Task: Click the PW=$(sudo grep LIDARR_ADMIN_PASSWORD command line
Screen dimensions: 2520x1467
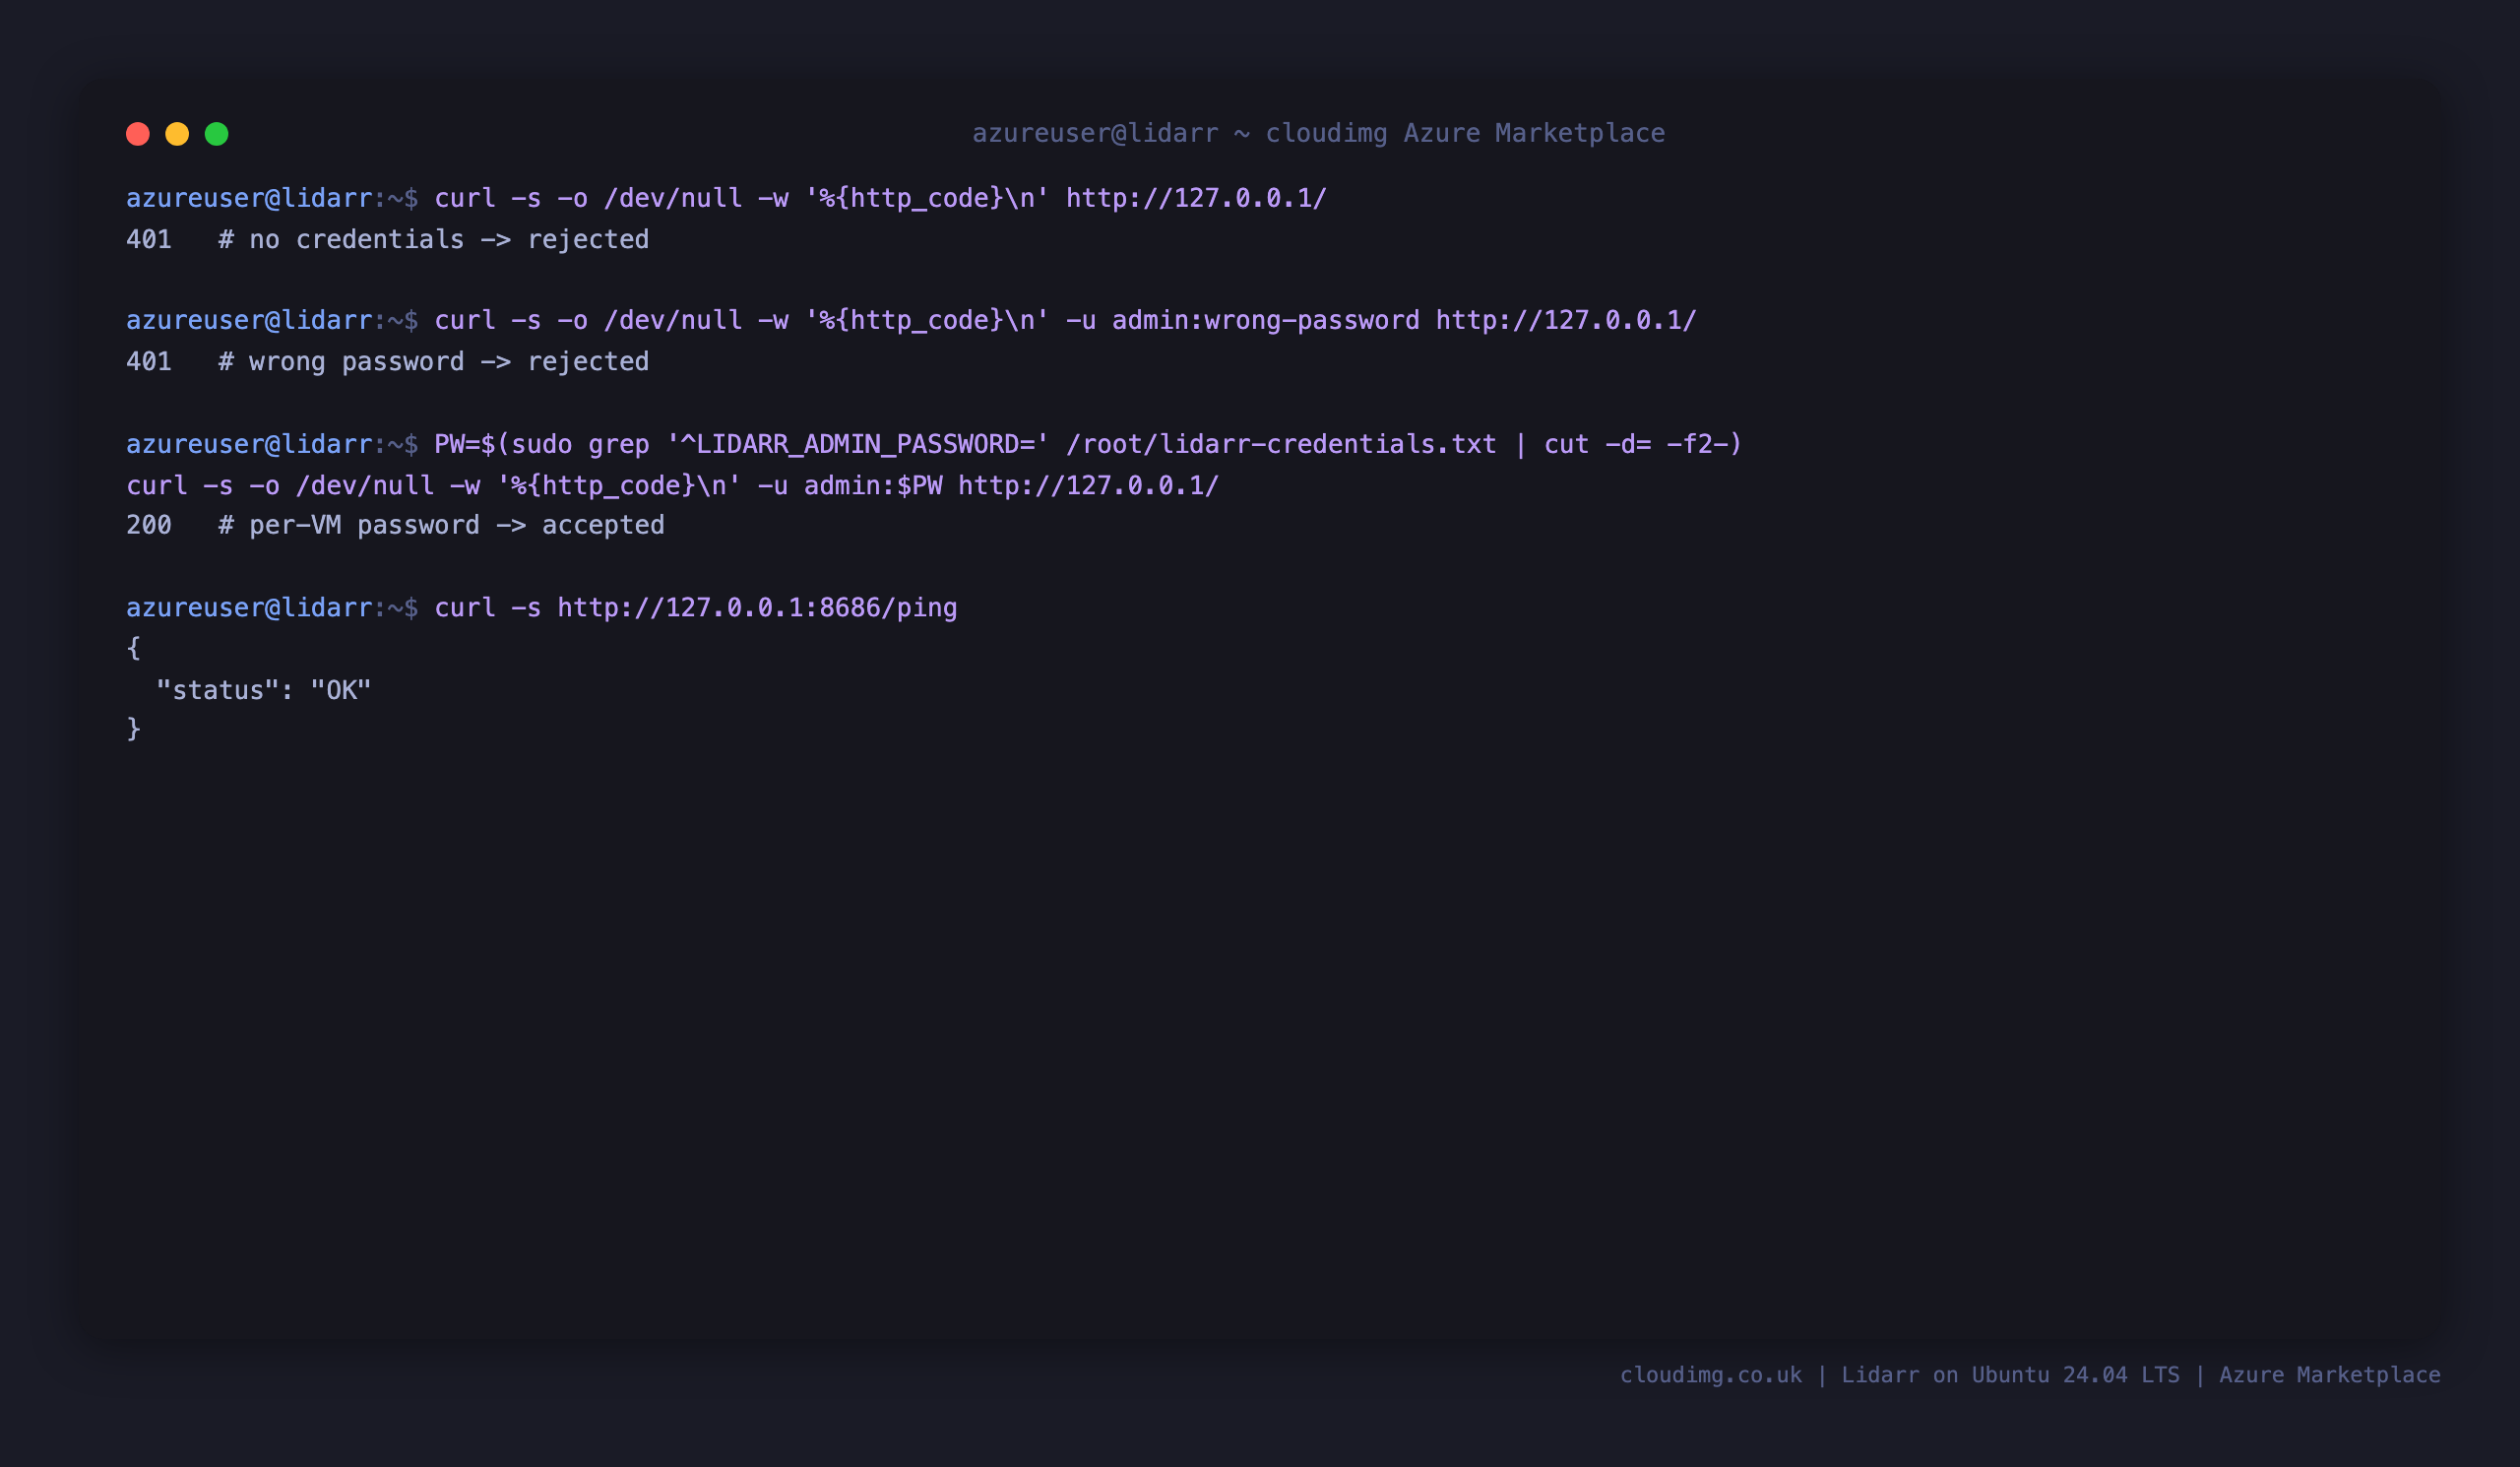Action: [x=1087, y=444]
